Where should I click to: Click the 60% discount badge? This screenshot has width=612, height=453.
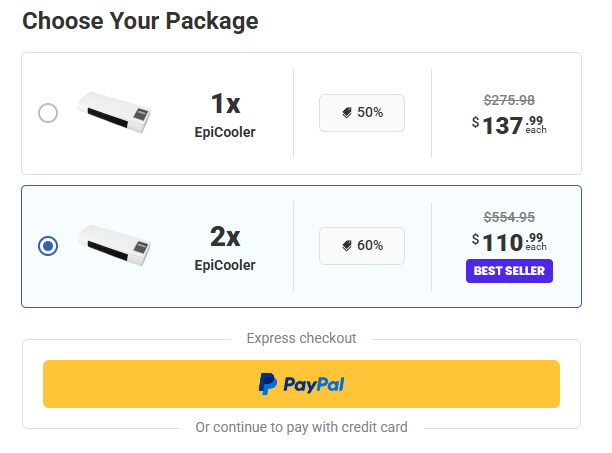(x=362, y=245)
